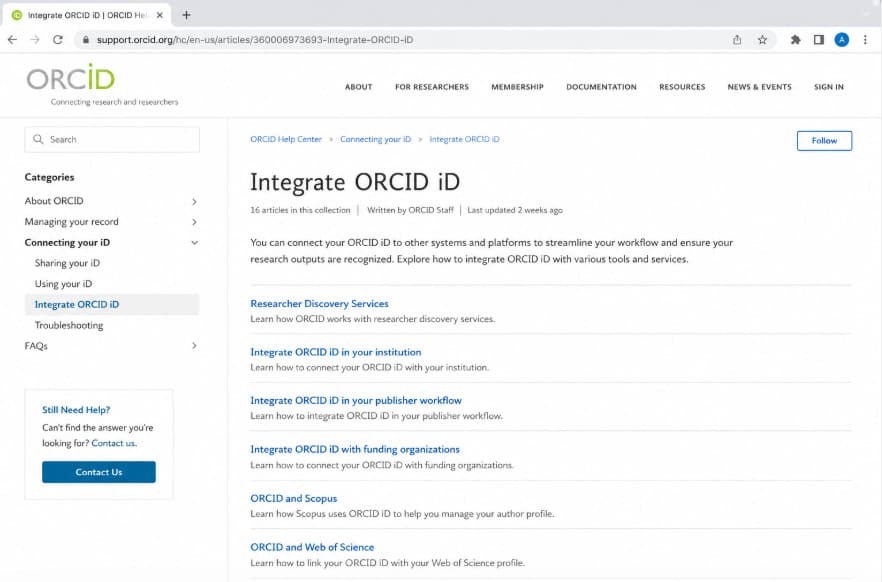This screenshot has height=582, width=882.
Task: Click the magnifier icon in the search box
Action: pyautogui.click(x=38, y=139)
